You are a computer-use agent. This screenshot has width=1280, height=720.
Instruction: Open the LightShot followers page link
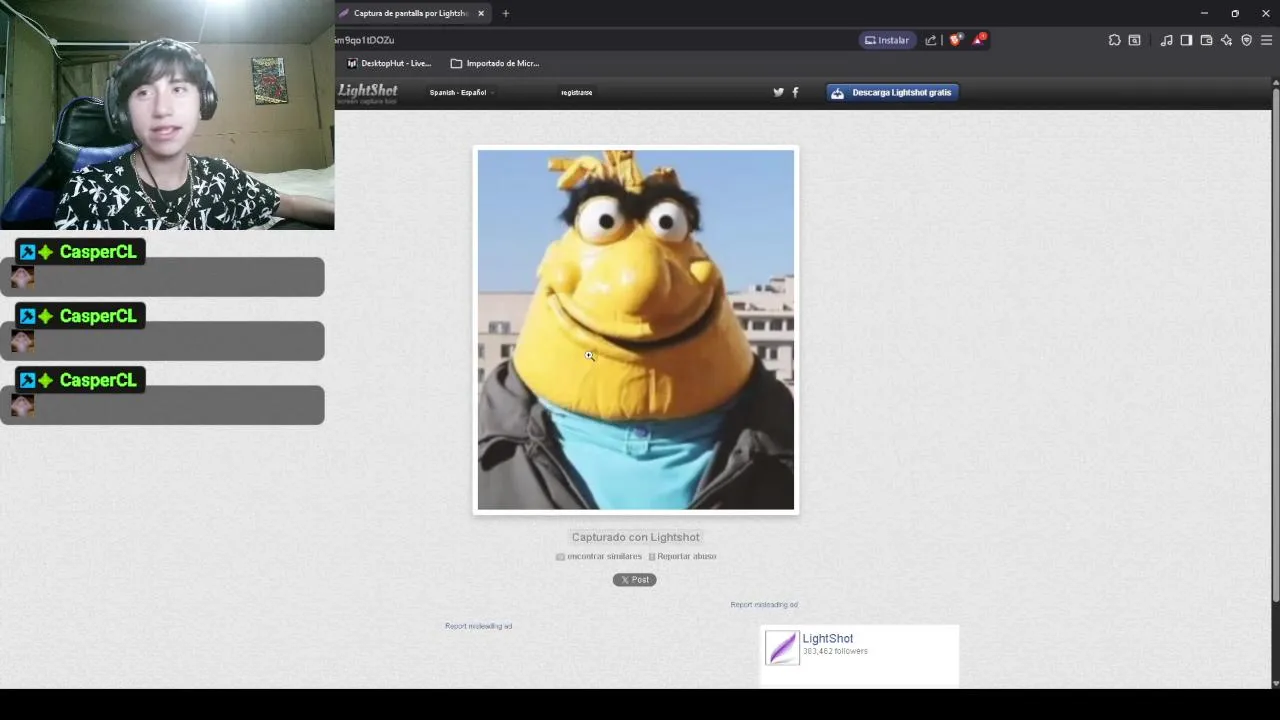(x=827, y=638)
